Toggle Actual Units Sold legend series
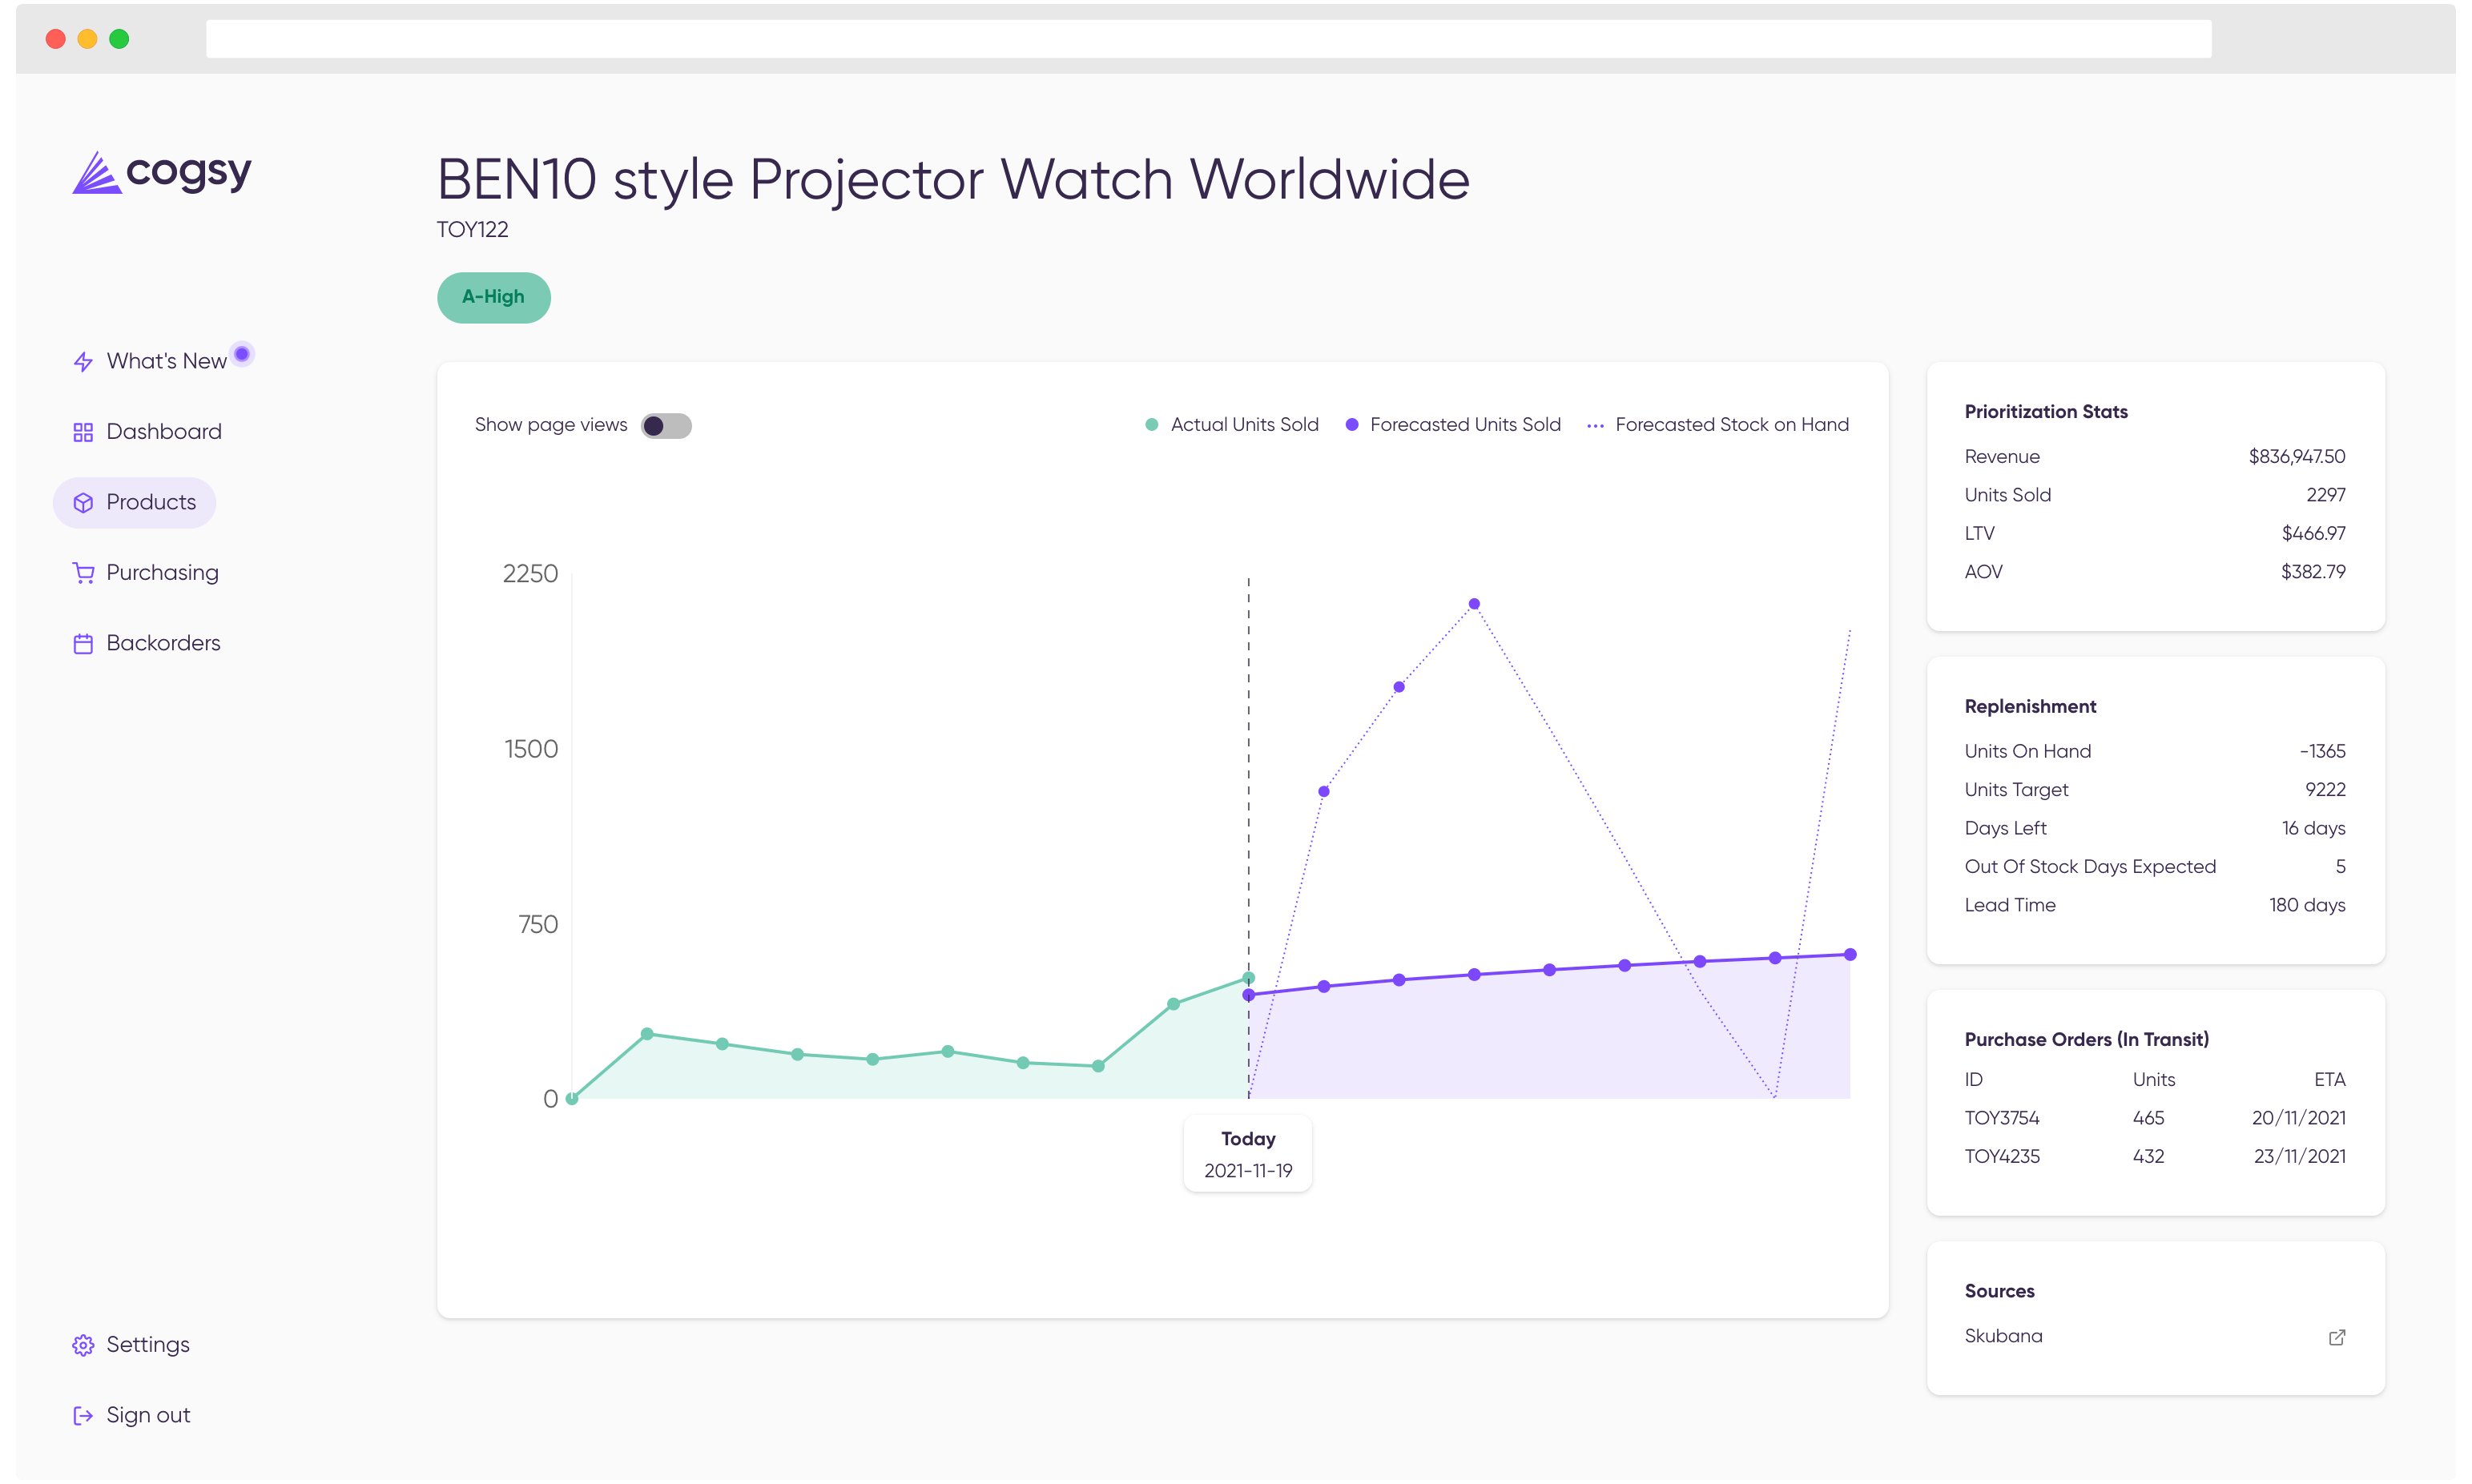The height and width of the screenshot is (1484, 2472). pos(1232,425)
